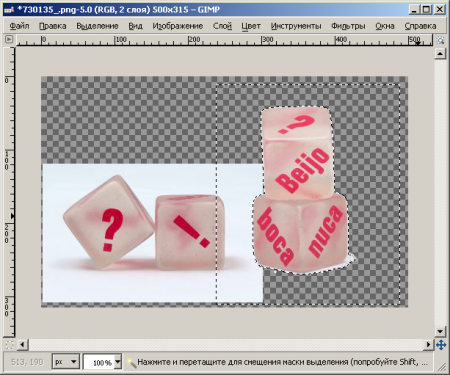Click the horizontal scrollbar left arrow
Image resolution: width=450 pixels, height=375 pixels.
tap(22, 344)
